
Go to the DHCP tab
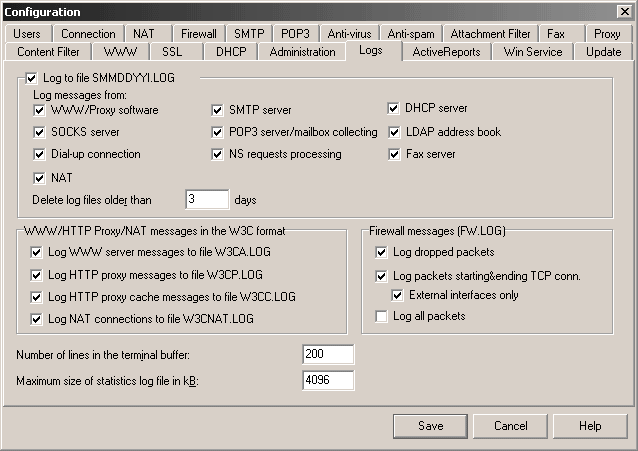click(x=231, y=51)
